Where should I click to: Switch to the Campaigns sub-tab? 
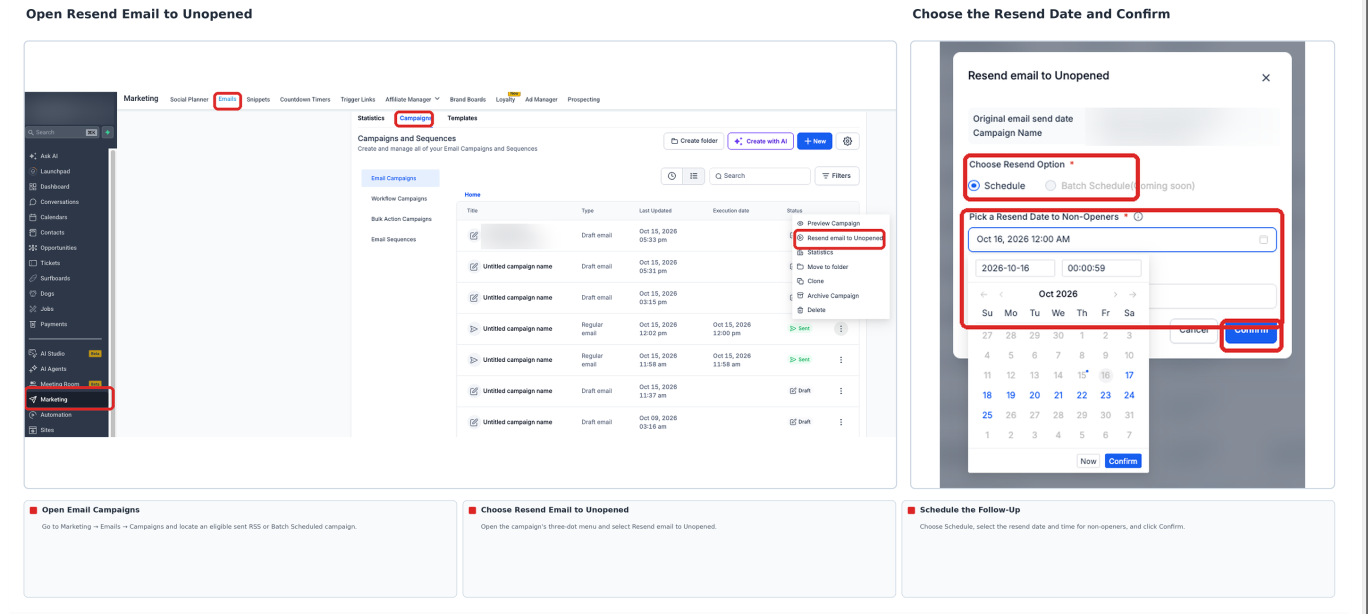coord(415,118)
